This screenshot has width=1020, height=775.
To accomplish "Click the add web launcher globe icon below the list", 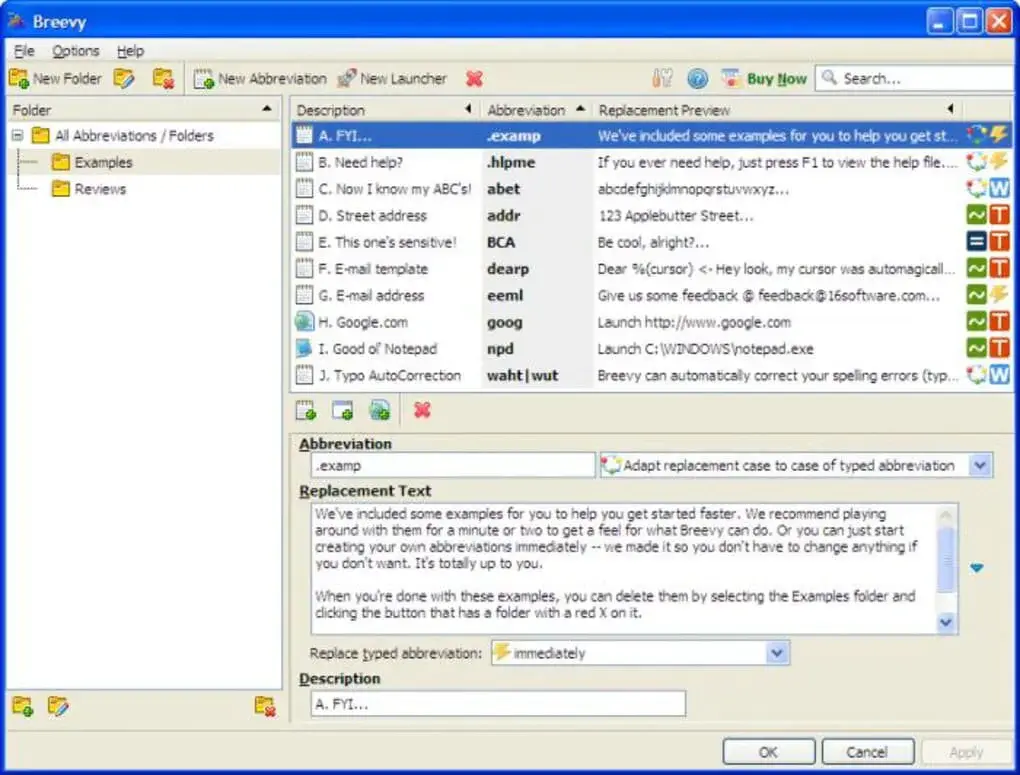I will coord(380,410).
